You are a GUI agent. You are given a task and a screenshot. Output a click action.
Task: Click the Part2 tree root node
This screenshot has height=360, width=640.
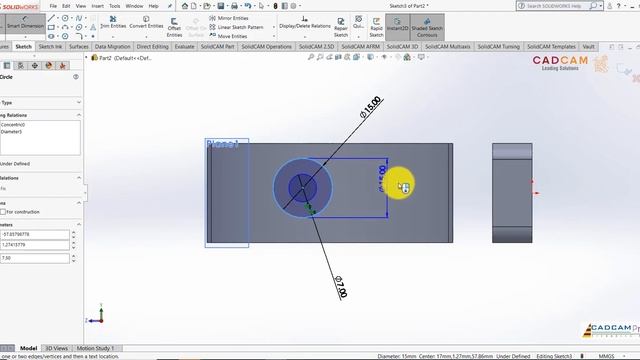pyautogui.click(x=121, y=58)
